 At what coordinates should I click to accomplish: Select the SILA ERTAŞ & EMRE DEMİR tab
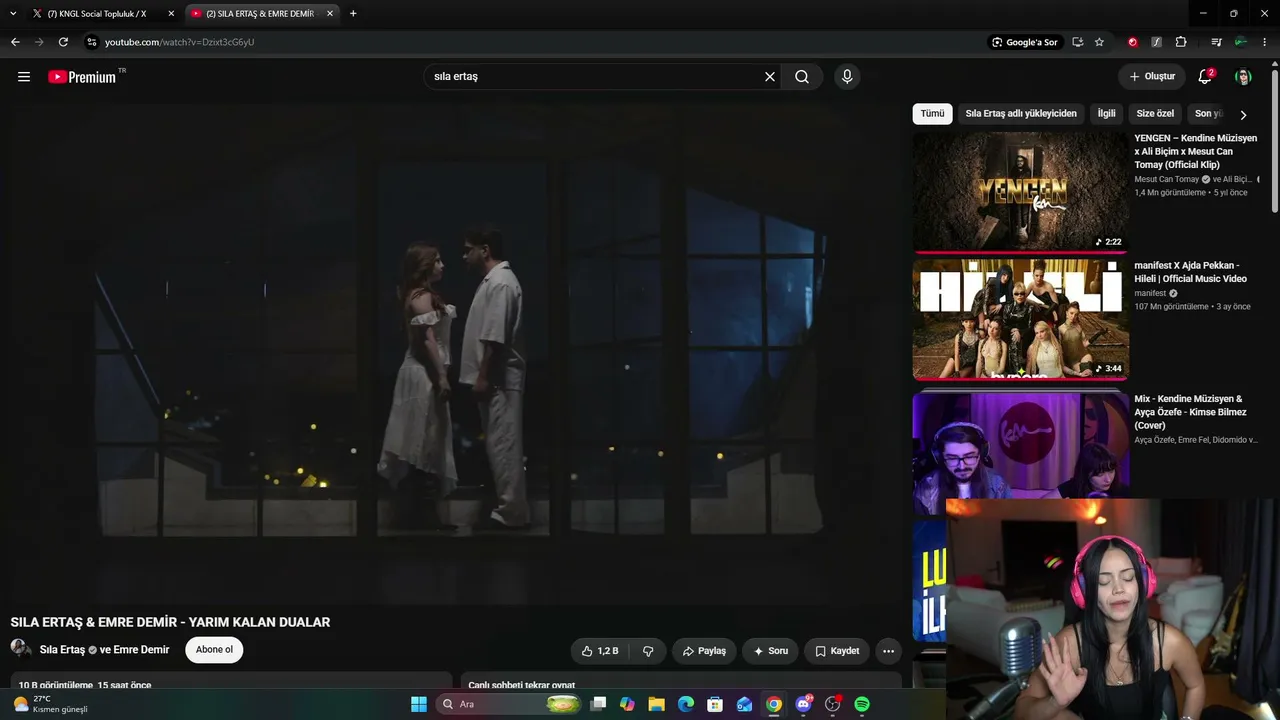[260, 14]
